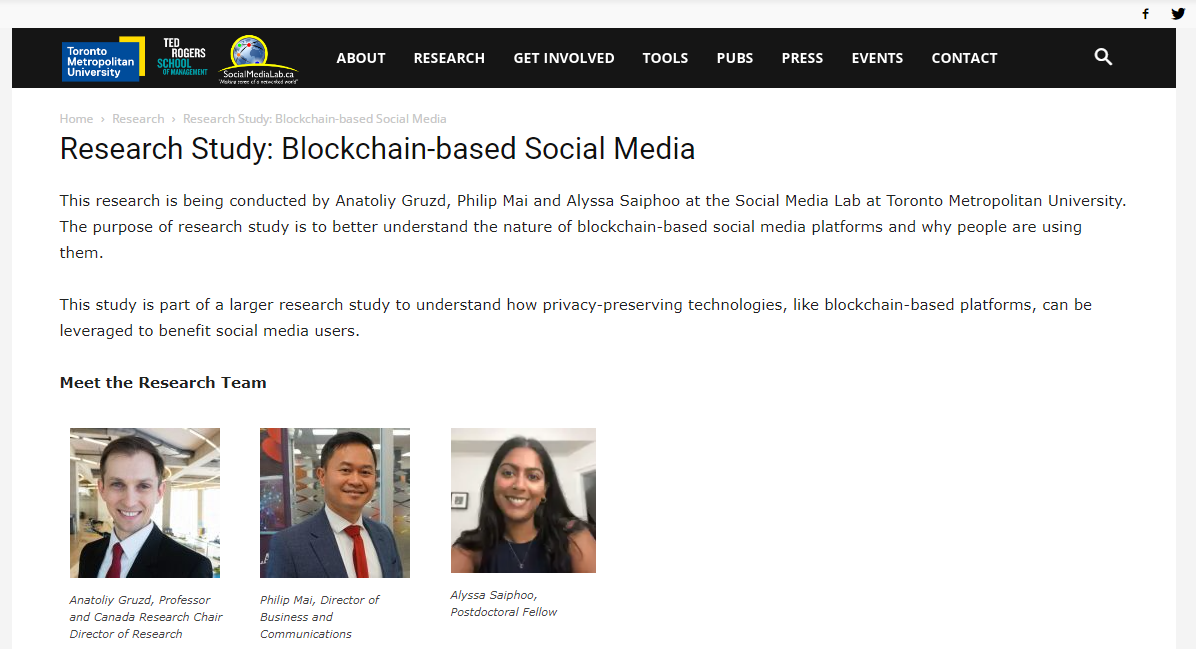
Task: Click Alyssa Saiphoo's photo
Action: [523, 500]
